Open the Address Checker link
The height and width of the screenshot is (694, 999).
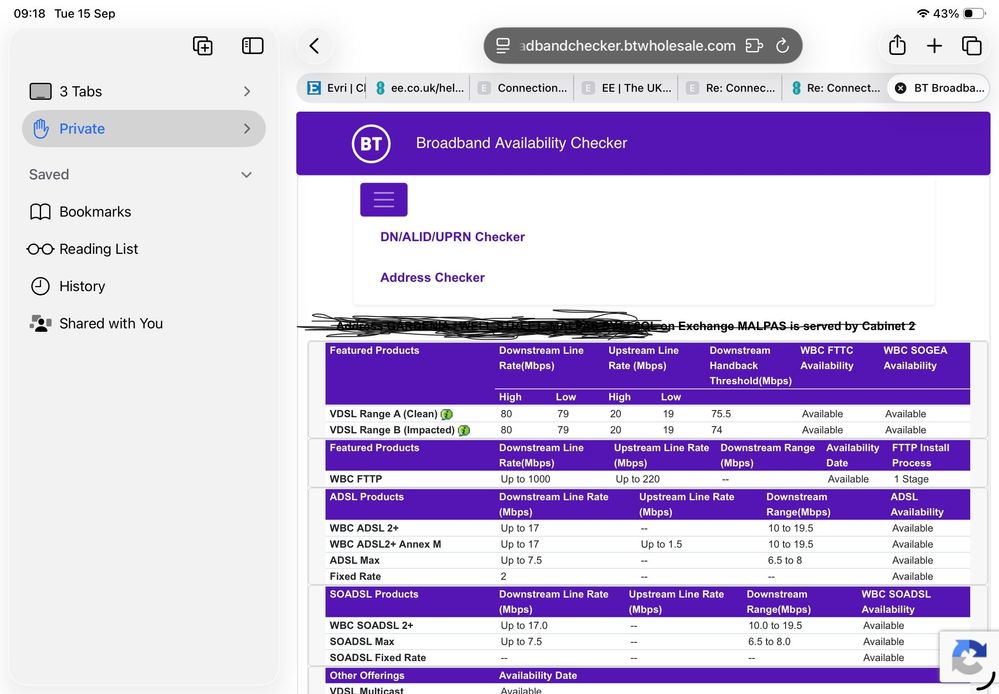pos(433,278)
